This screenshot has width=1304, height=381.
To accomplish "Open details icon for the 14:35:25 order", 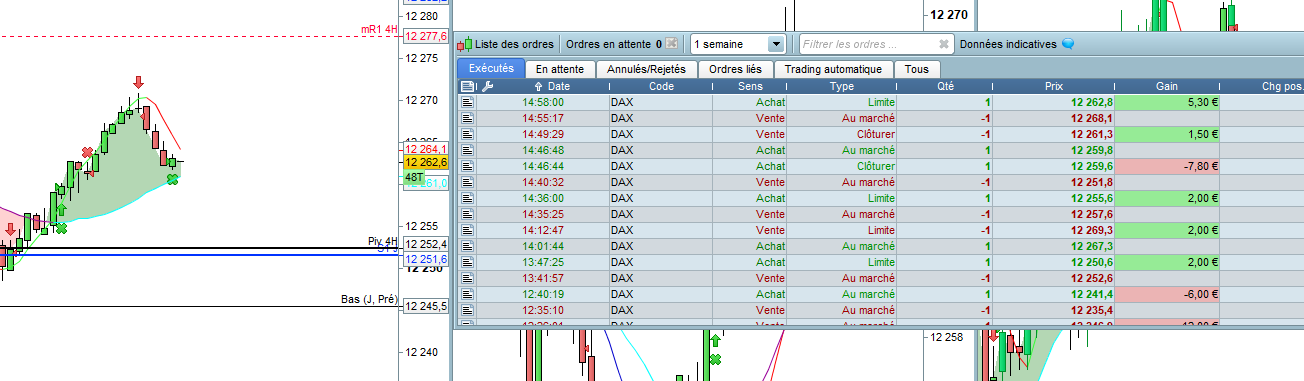I will point(467,214).
